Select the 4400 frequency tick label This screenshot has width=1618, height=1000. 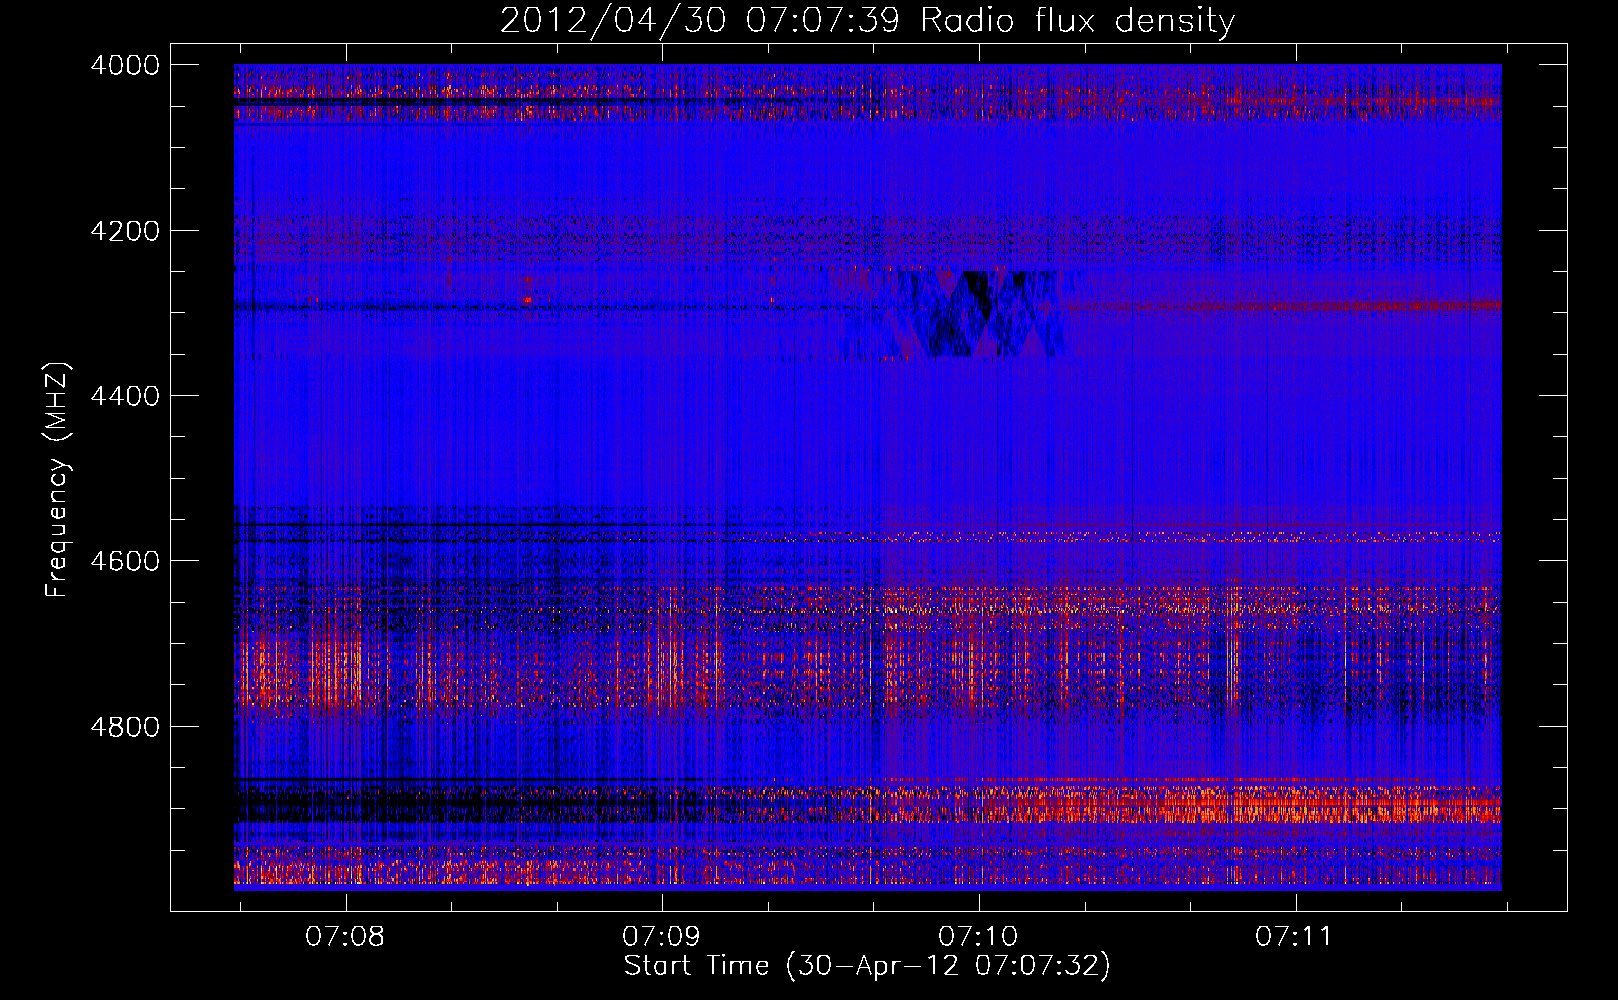pos(125,396)
